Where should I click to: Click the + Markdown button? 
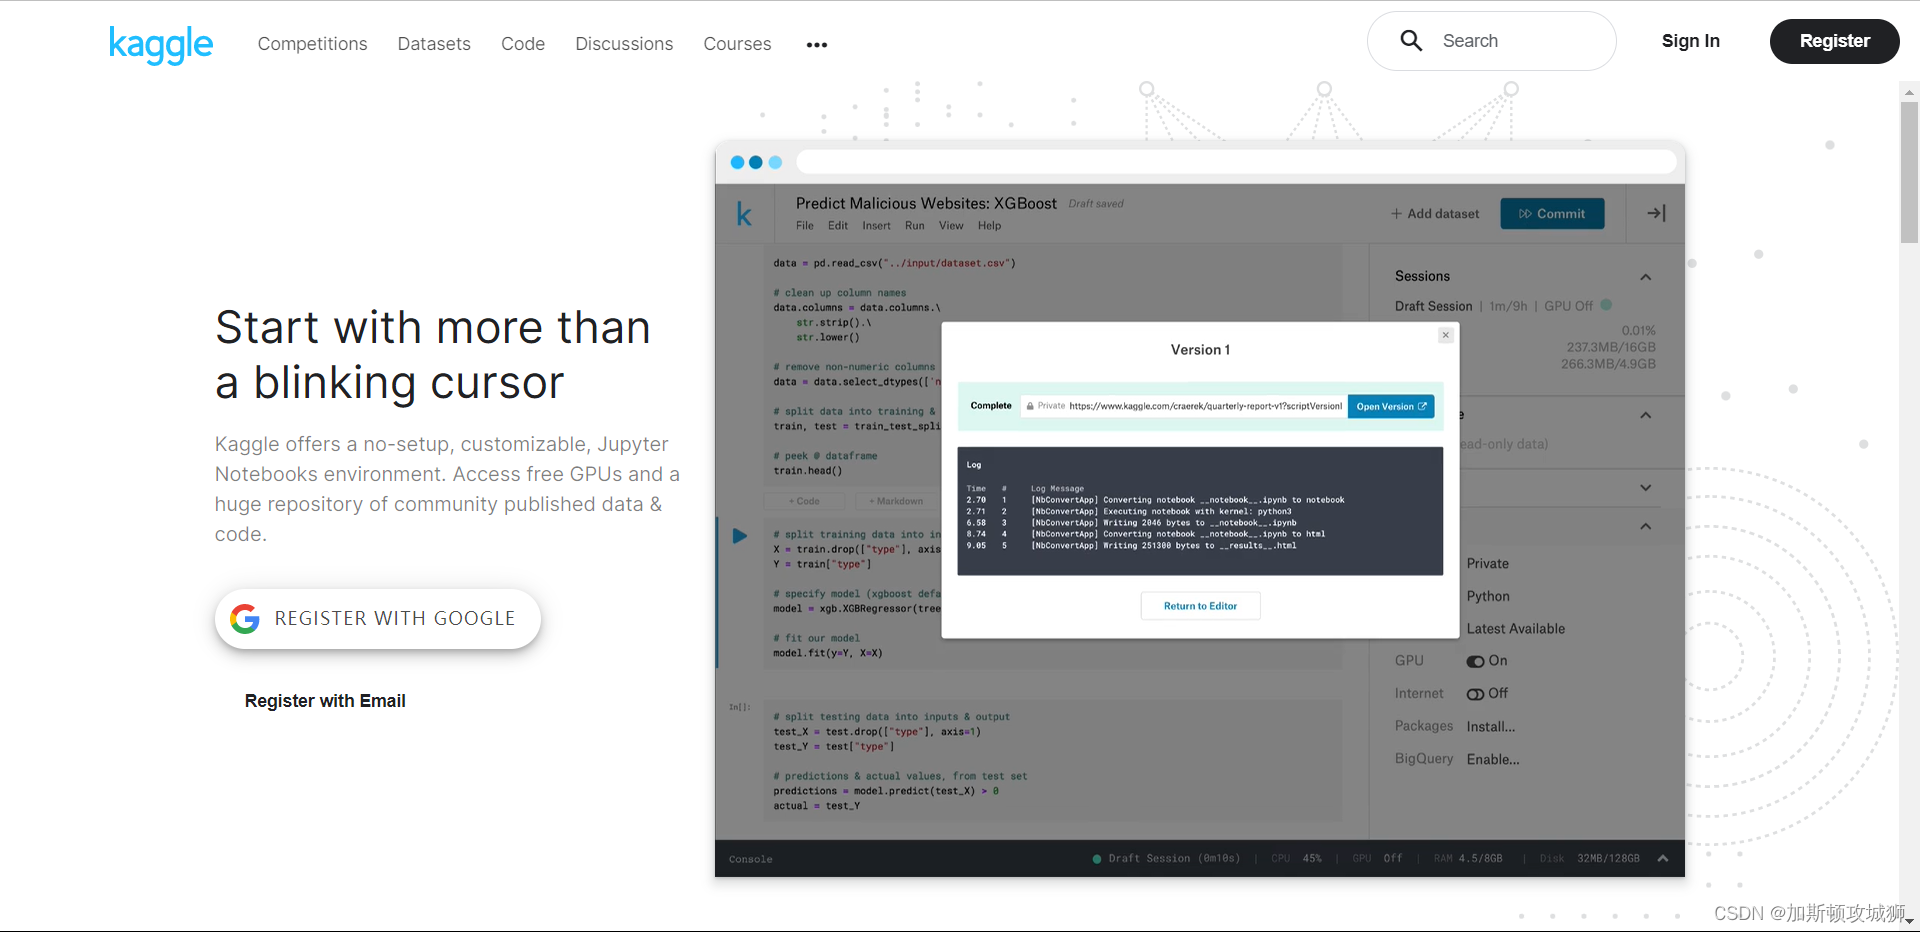point(896,501)
